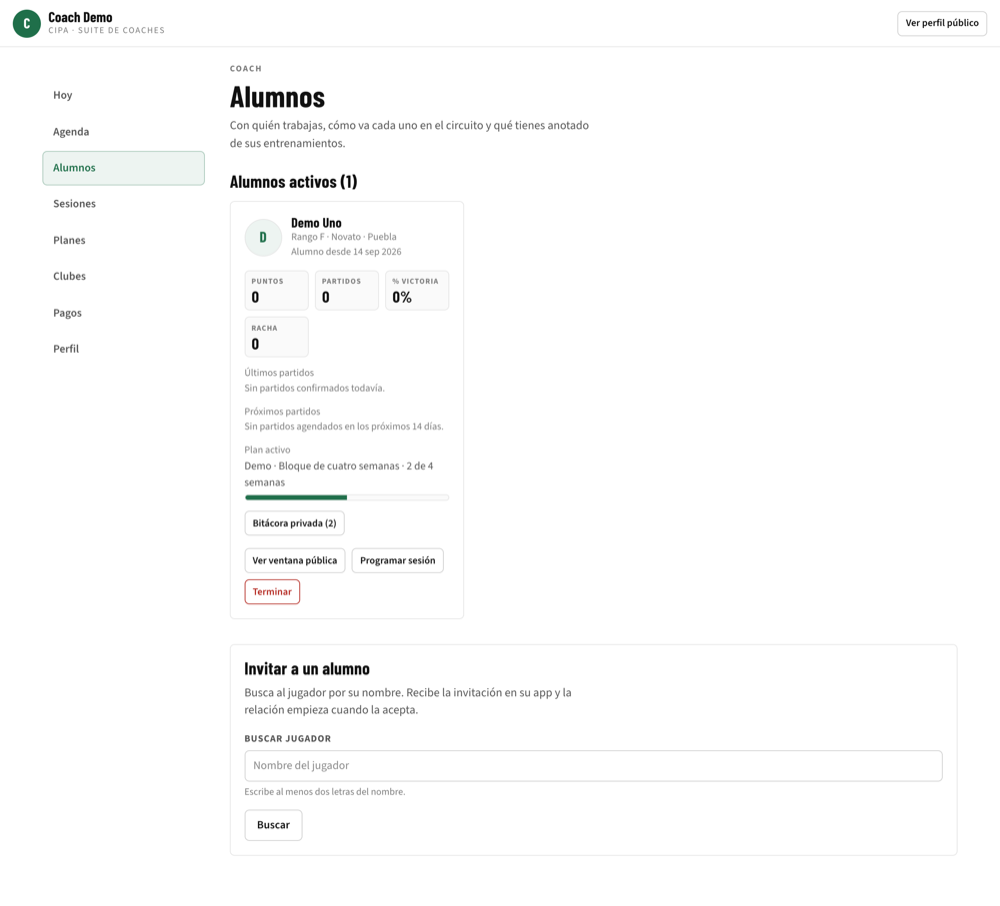Click Ver ventana pública button
The image size is (1000, 906).
[295, 560]
